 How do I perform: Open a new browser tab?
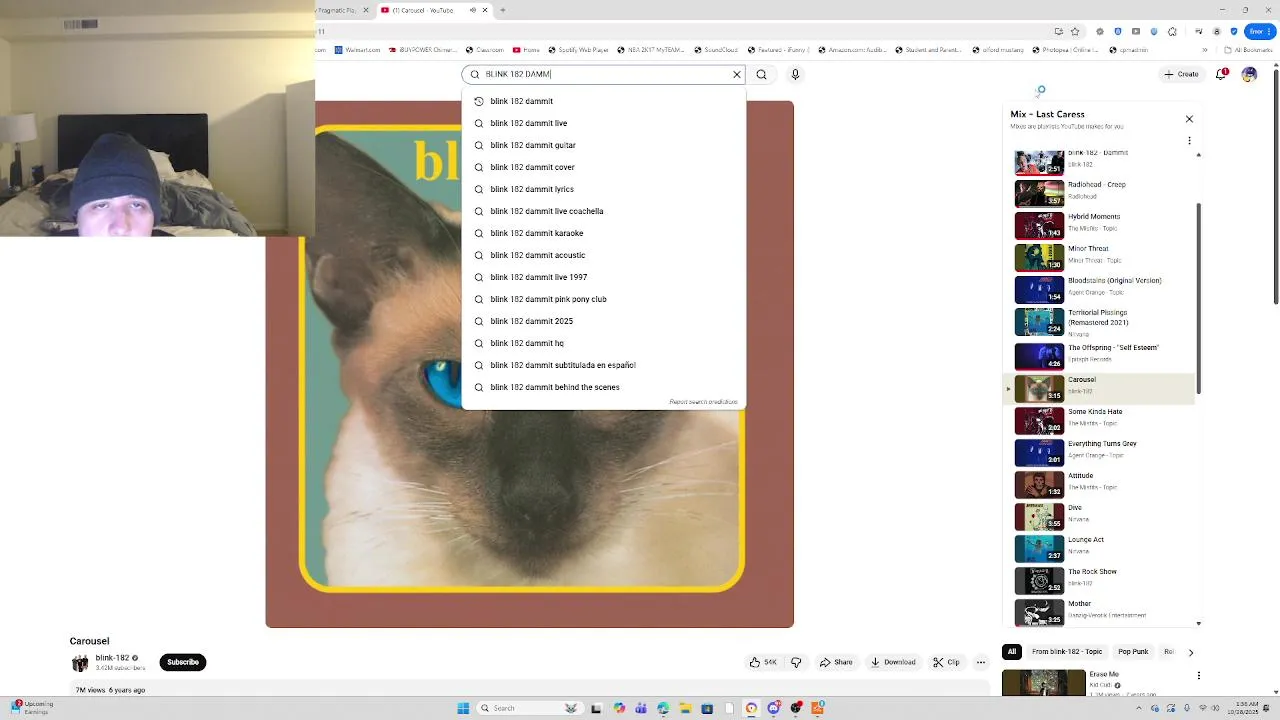click(502, 10)
